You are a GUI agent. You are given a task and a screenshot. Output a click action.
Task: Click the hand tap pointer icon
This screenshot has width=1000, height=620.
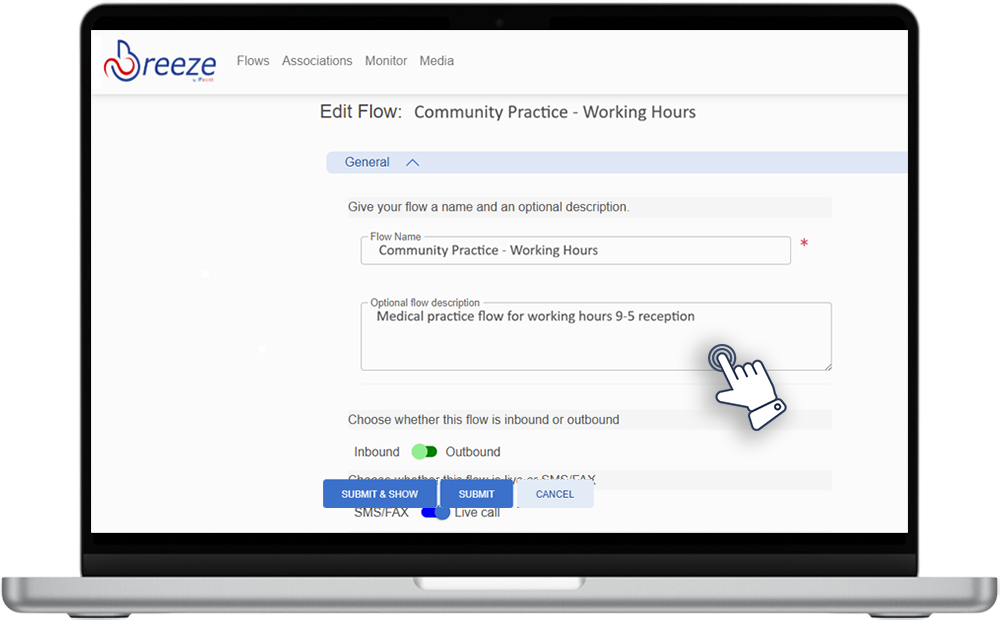click(745, 388)
